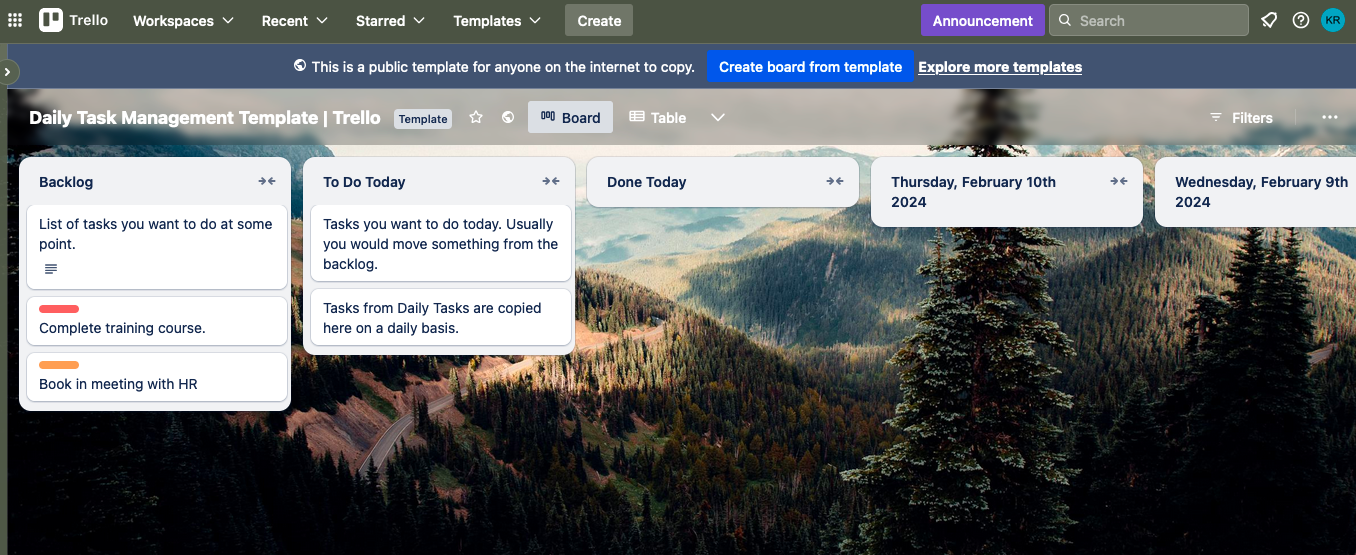Click the red label on Complete training course
Viewport: 1356px width, 555px height.
tap(59, 309)
